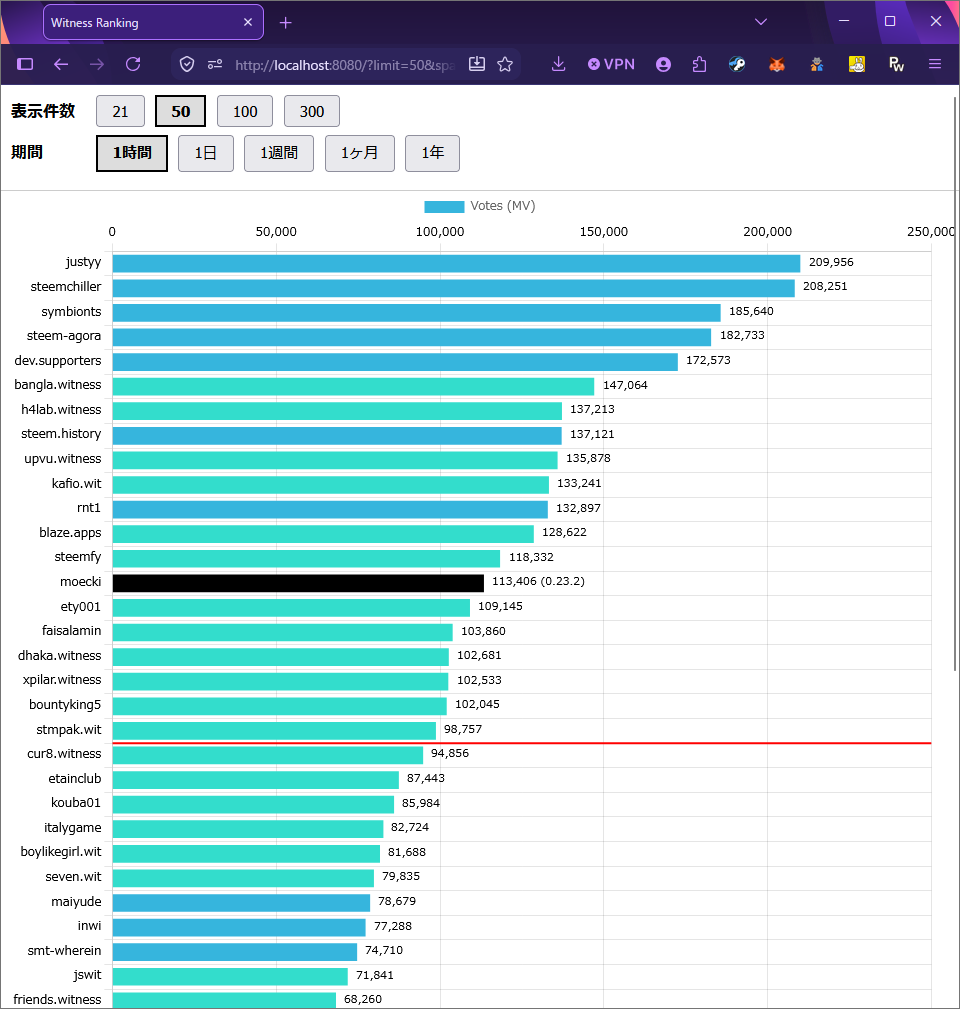Screen dimensions: 960x1009
Task: Click the shield tracking protection icon
Action: pyautogui.click(x=187, y=64)
